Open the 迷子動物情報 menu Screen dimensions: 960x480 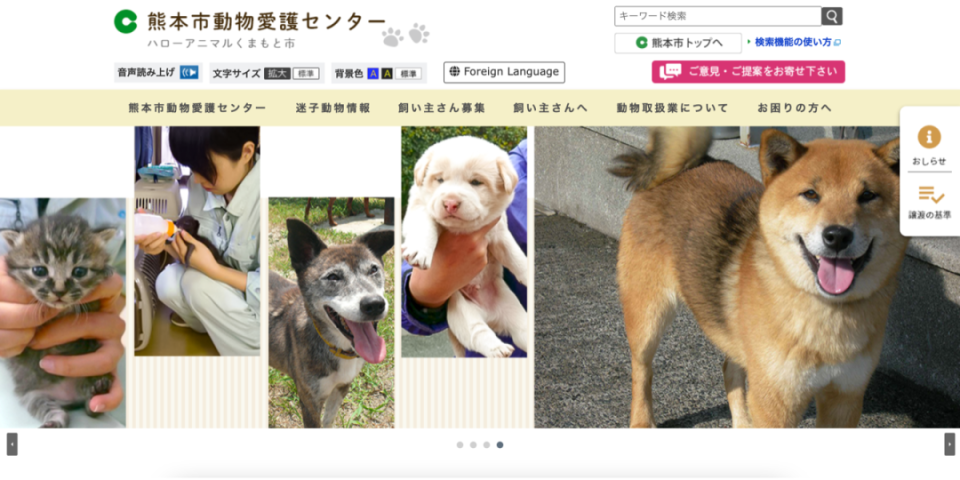click(x=333, y=108)
